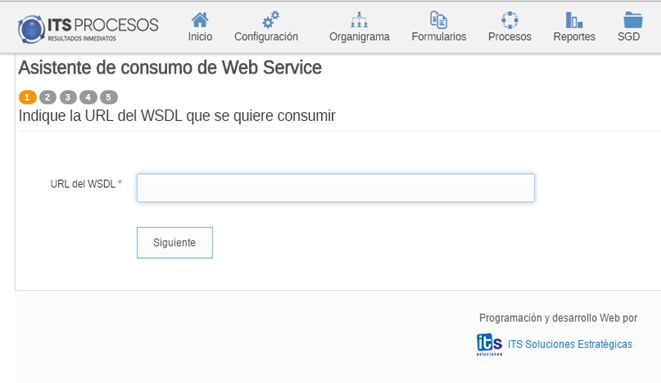Select the Configuración menu label
661x383 pixels.
pos(266,37)
